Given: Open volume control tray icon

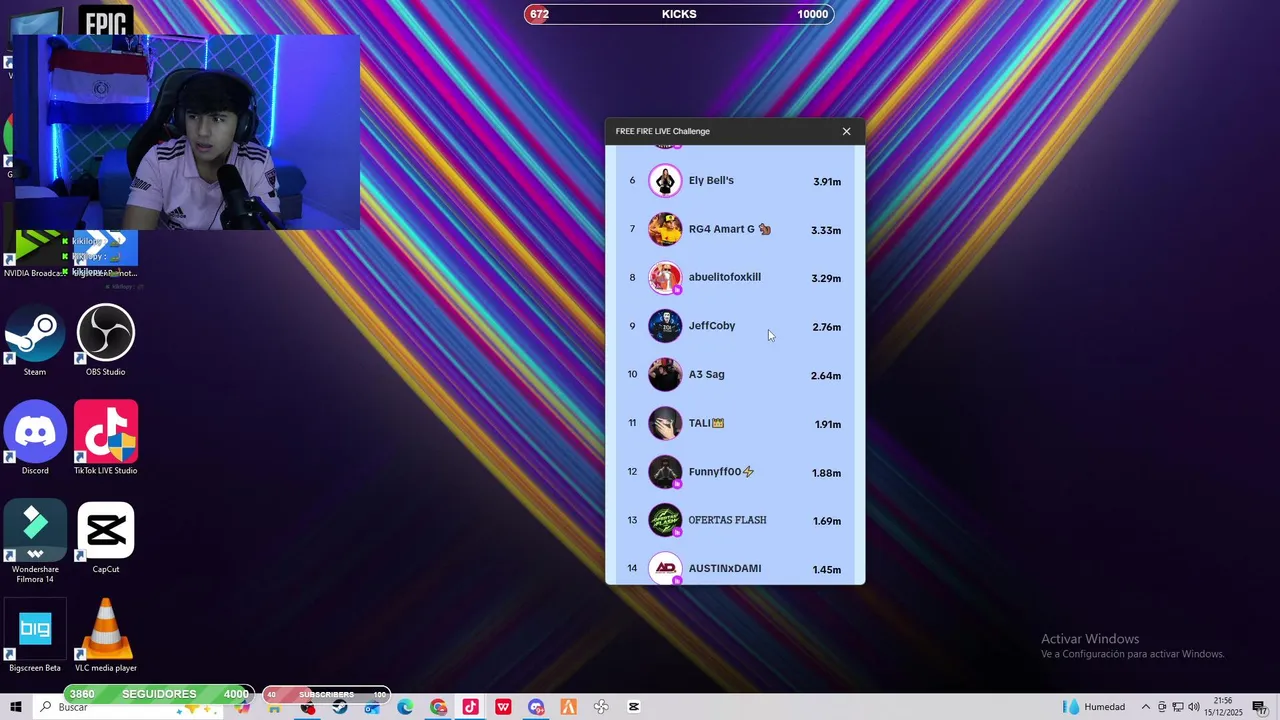Looking at the screenshot, I should coord(1194,707).
